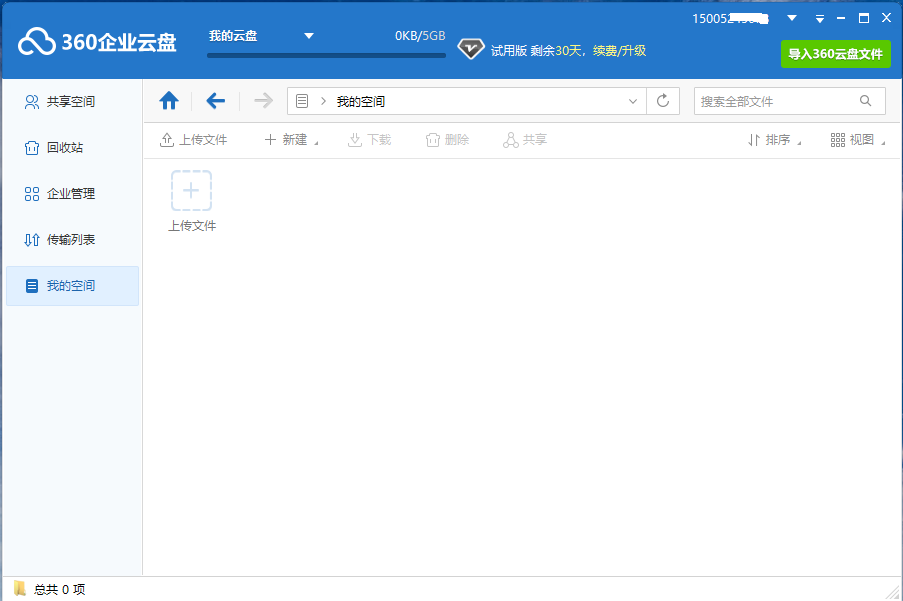Open the 排序 sort dropdown
Viewport: 903px width, 601px height.
774,140
